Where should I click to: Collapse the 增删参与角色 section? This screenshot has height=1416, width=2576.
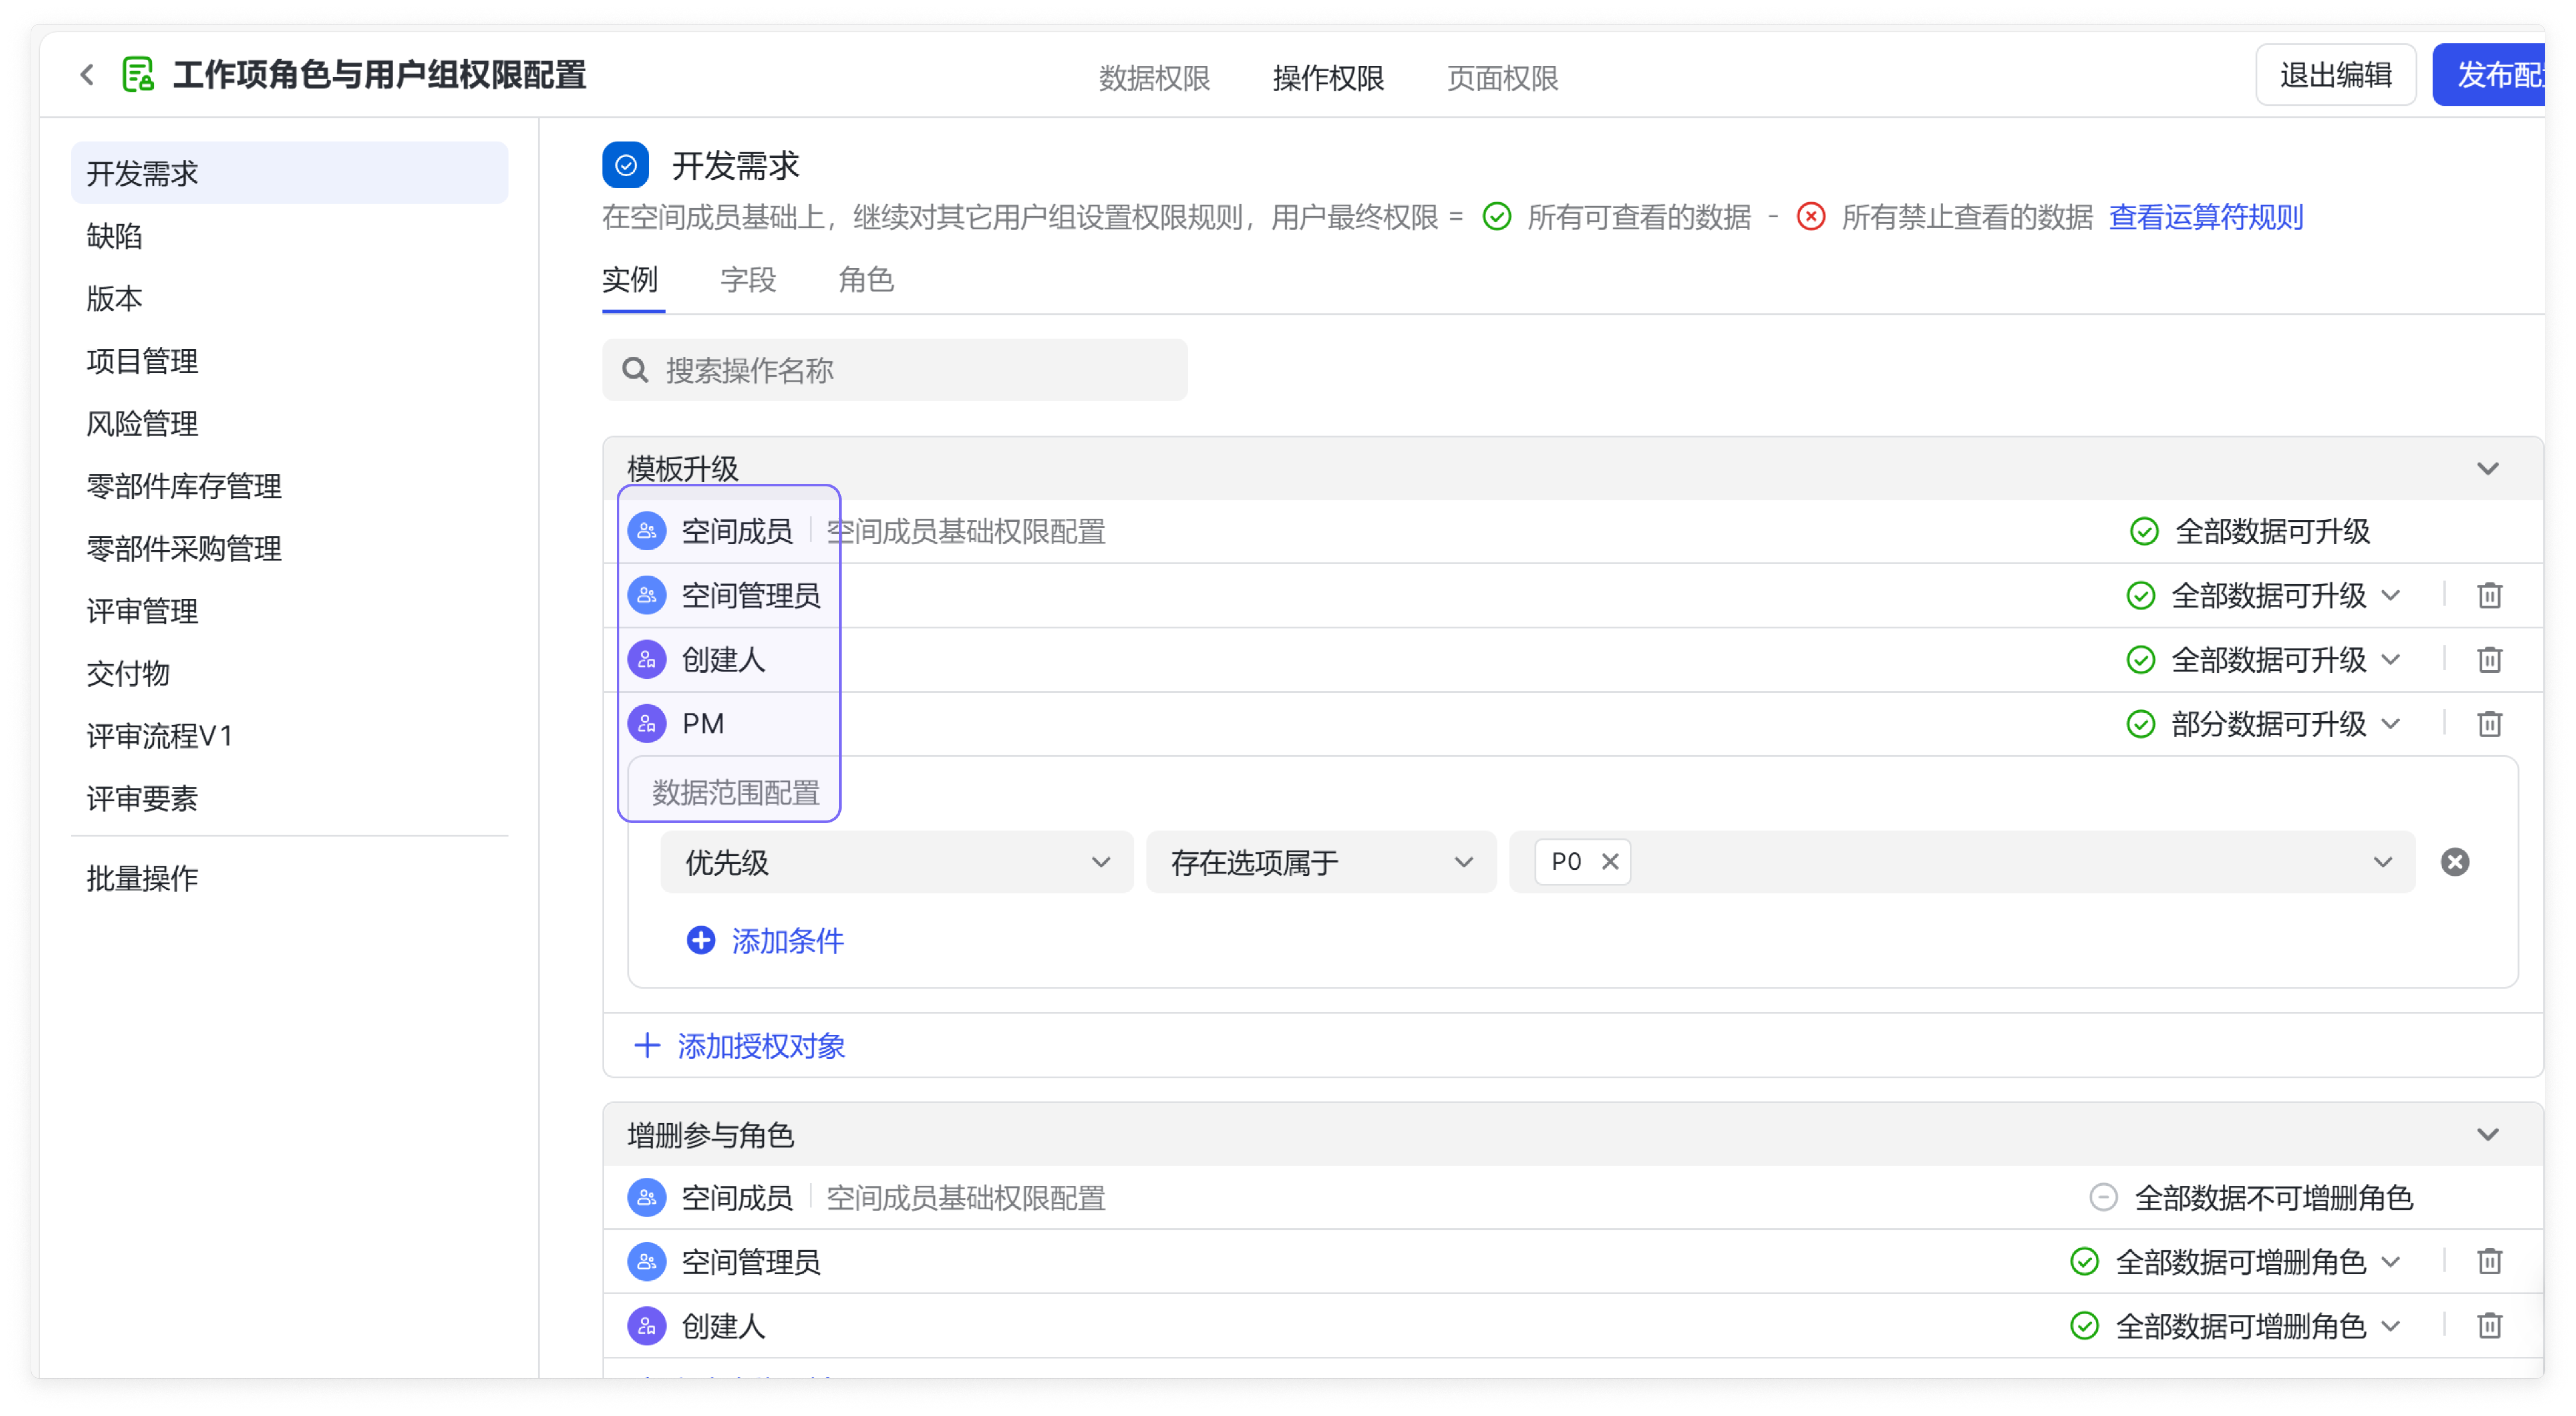click(2488, 1134)
